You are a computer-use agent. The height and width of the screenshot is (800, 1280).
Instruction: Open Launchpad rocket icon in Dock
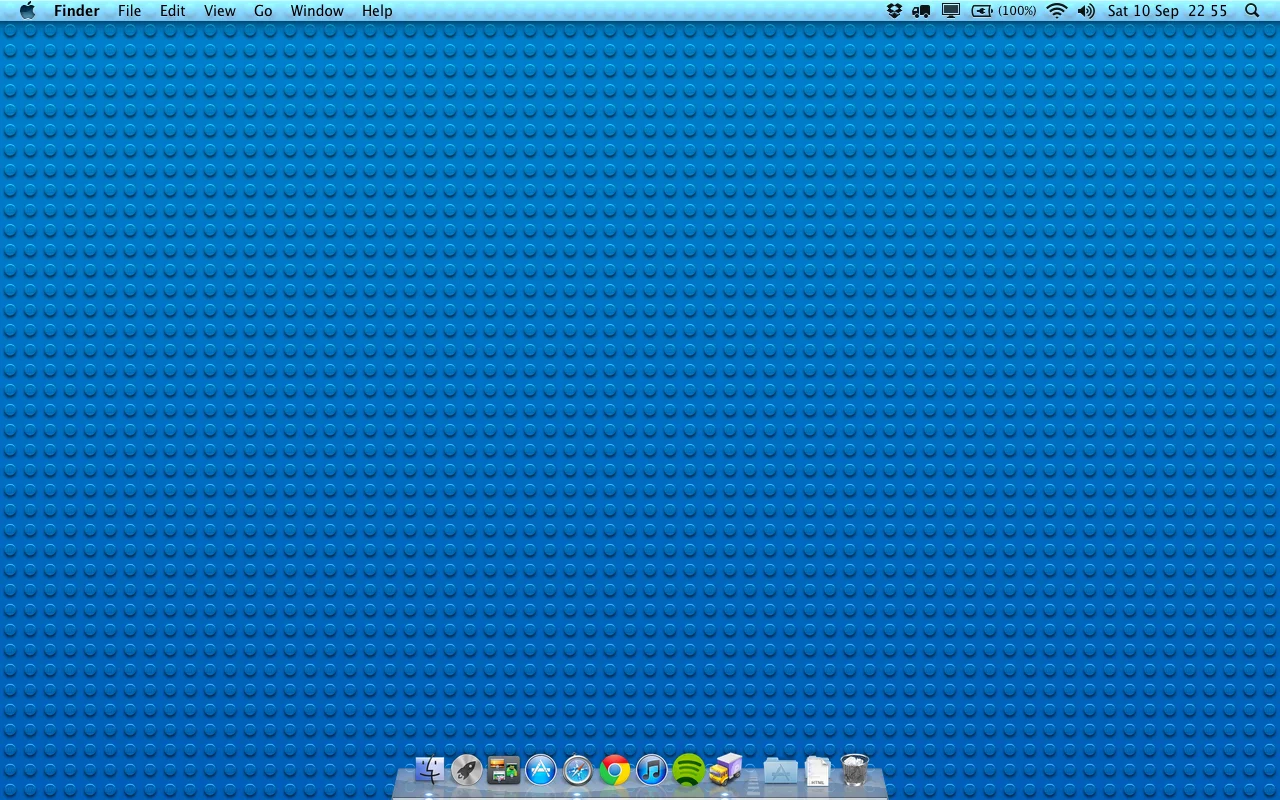click(x=467, y=770)
